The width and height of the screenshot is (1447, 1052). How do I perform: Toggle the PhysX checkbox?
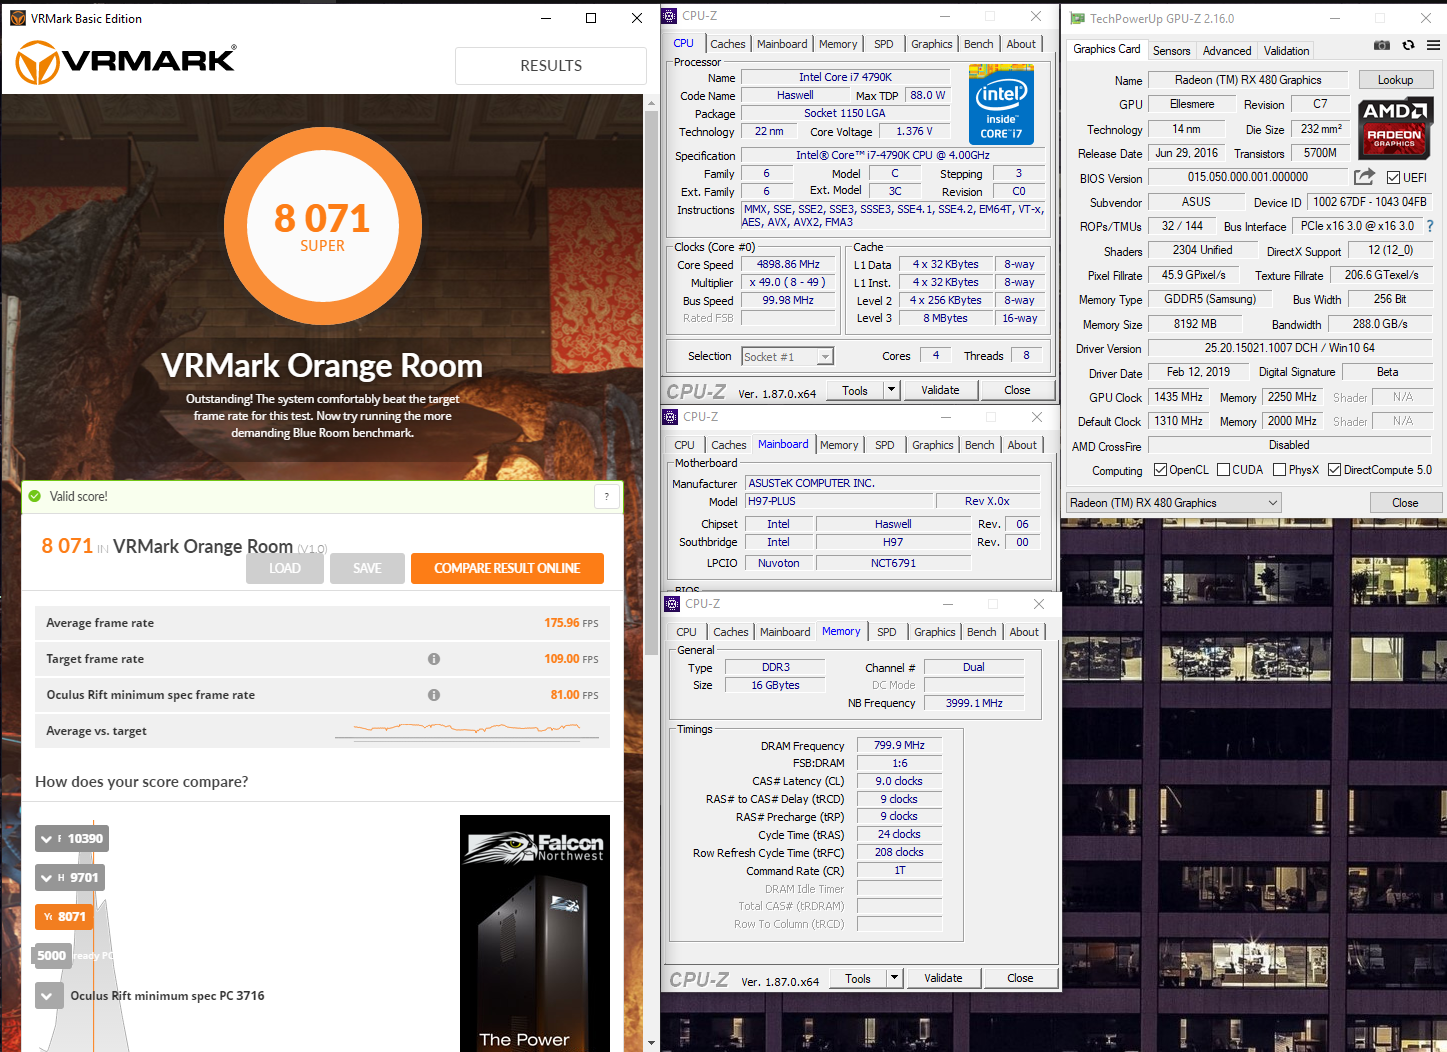1279,470
